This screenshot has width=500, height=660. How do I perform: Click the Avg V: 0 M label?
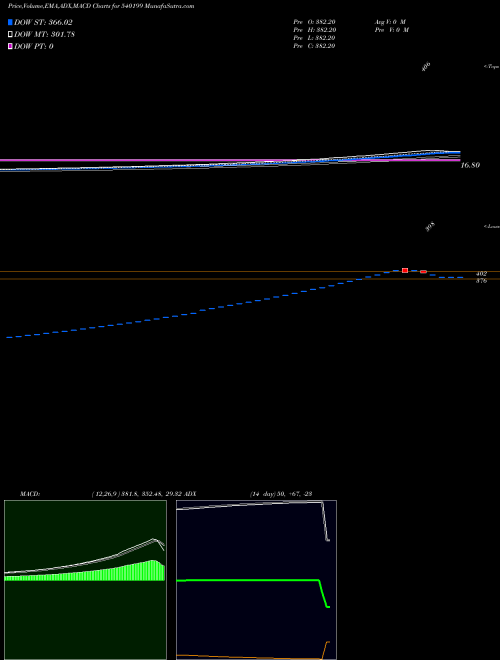(391, 22)
